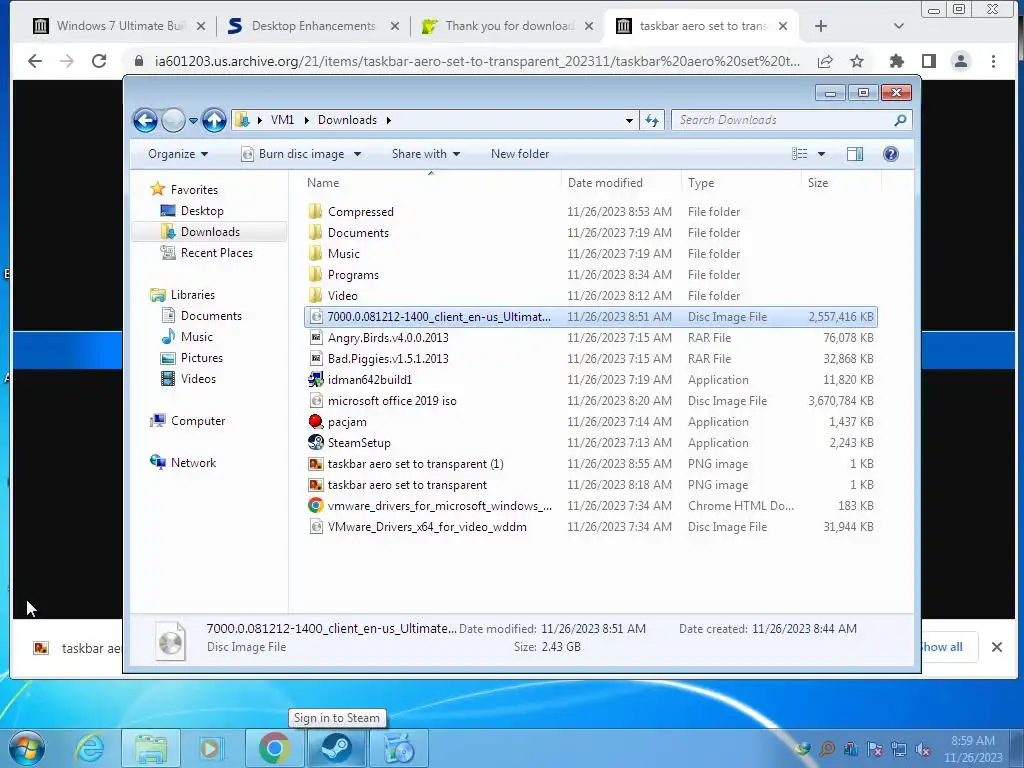
Task: Click the Chrome icon of the vmware_drivers HTML file
Action: point(315,505)
